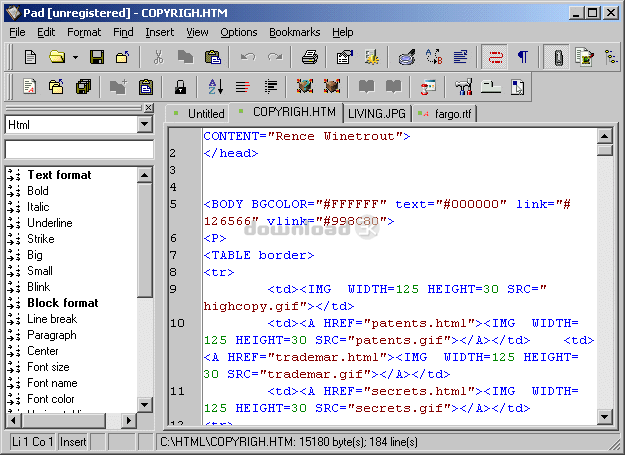Image resolution: width=625 pixels, height=455 pixels.
Task: Switch to the Untitled tab
Action: 198,114
